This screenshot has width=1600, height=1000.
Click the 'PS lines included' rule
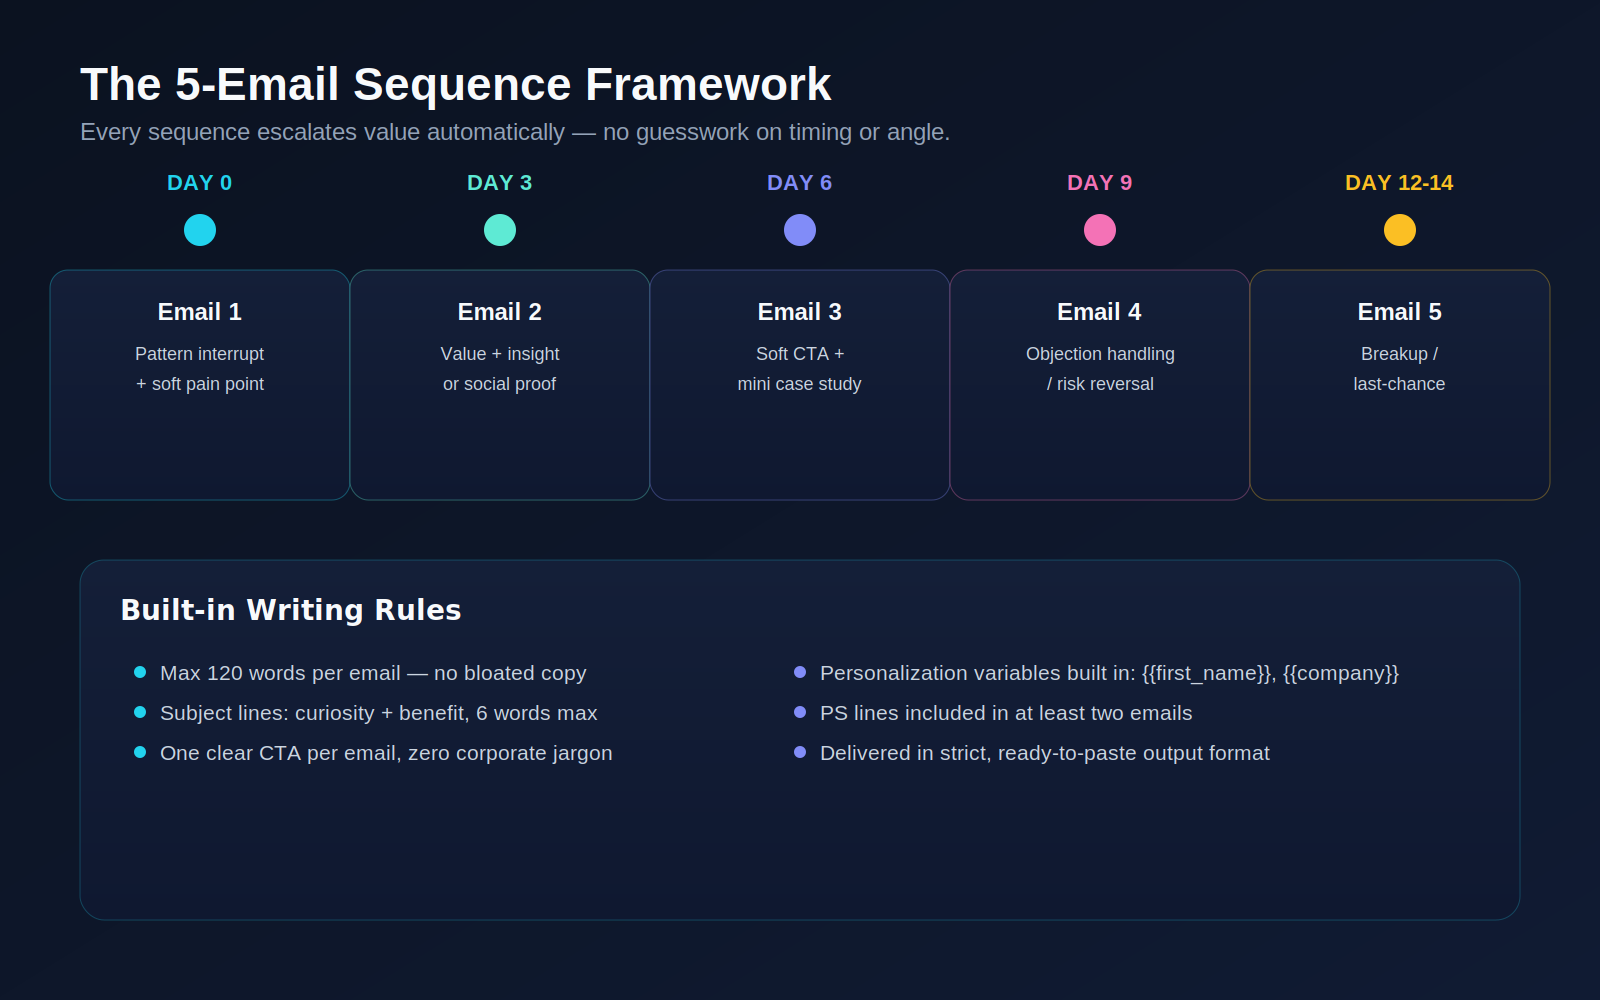1006,713
